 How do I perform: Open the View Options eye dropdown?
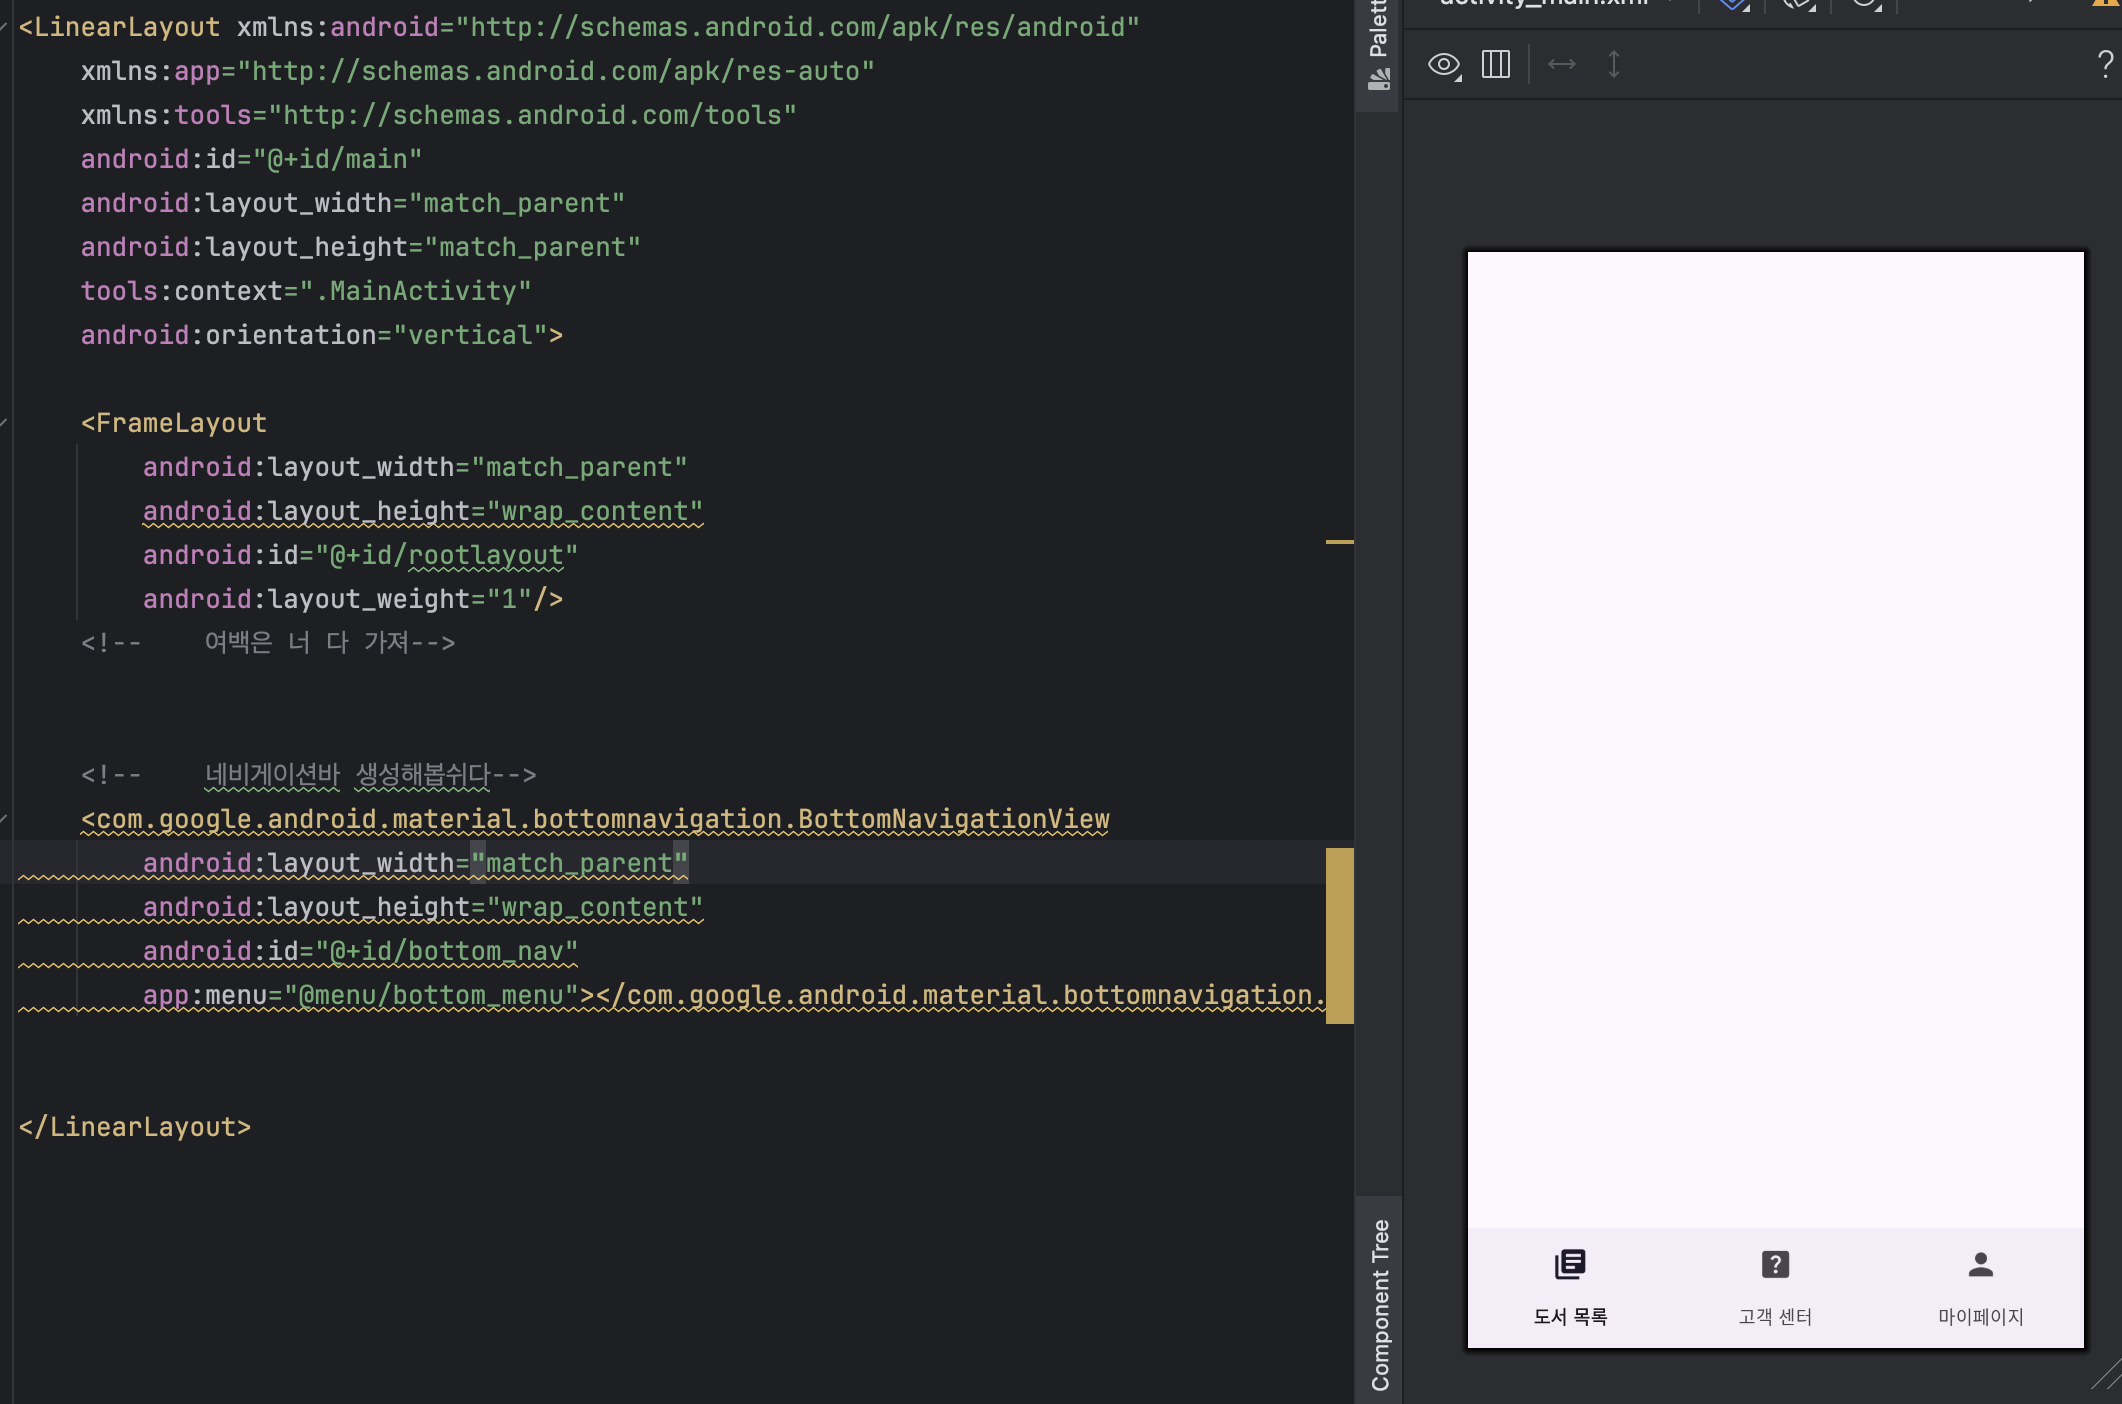point(1444,66)
